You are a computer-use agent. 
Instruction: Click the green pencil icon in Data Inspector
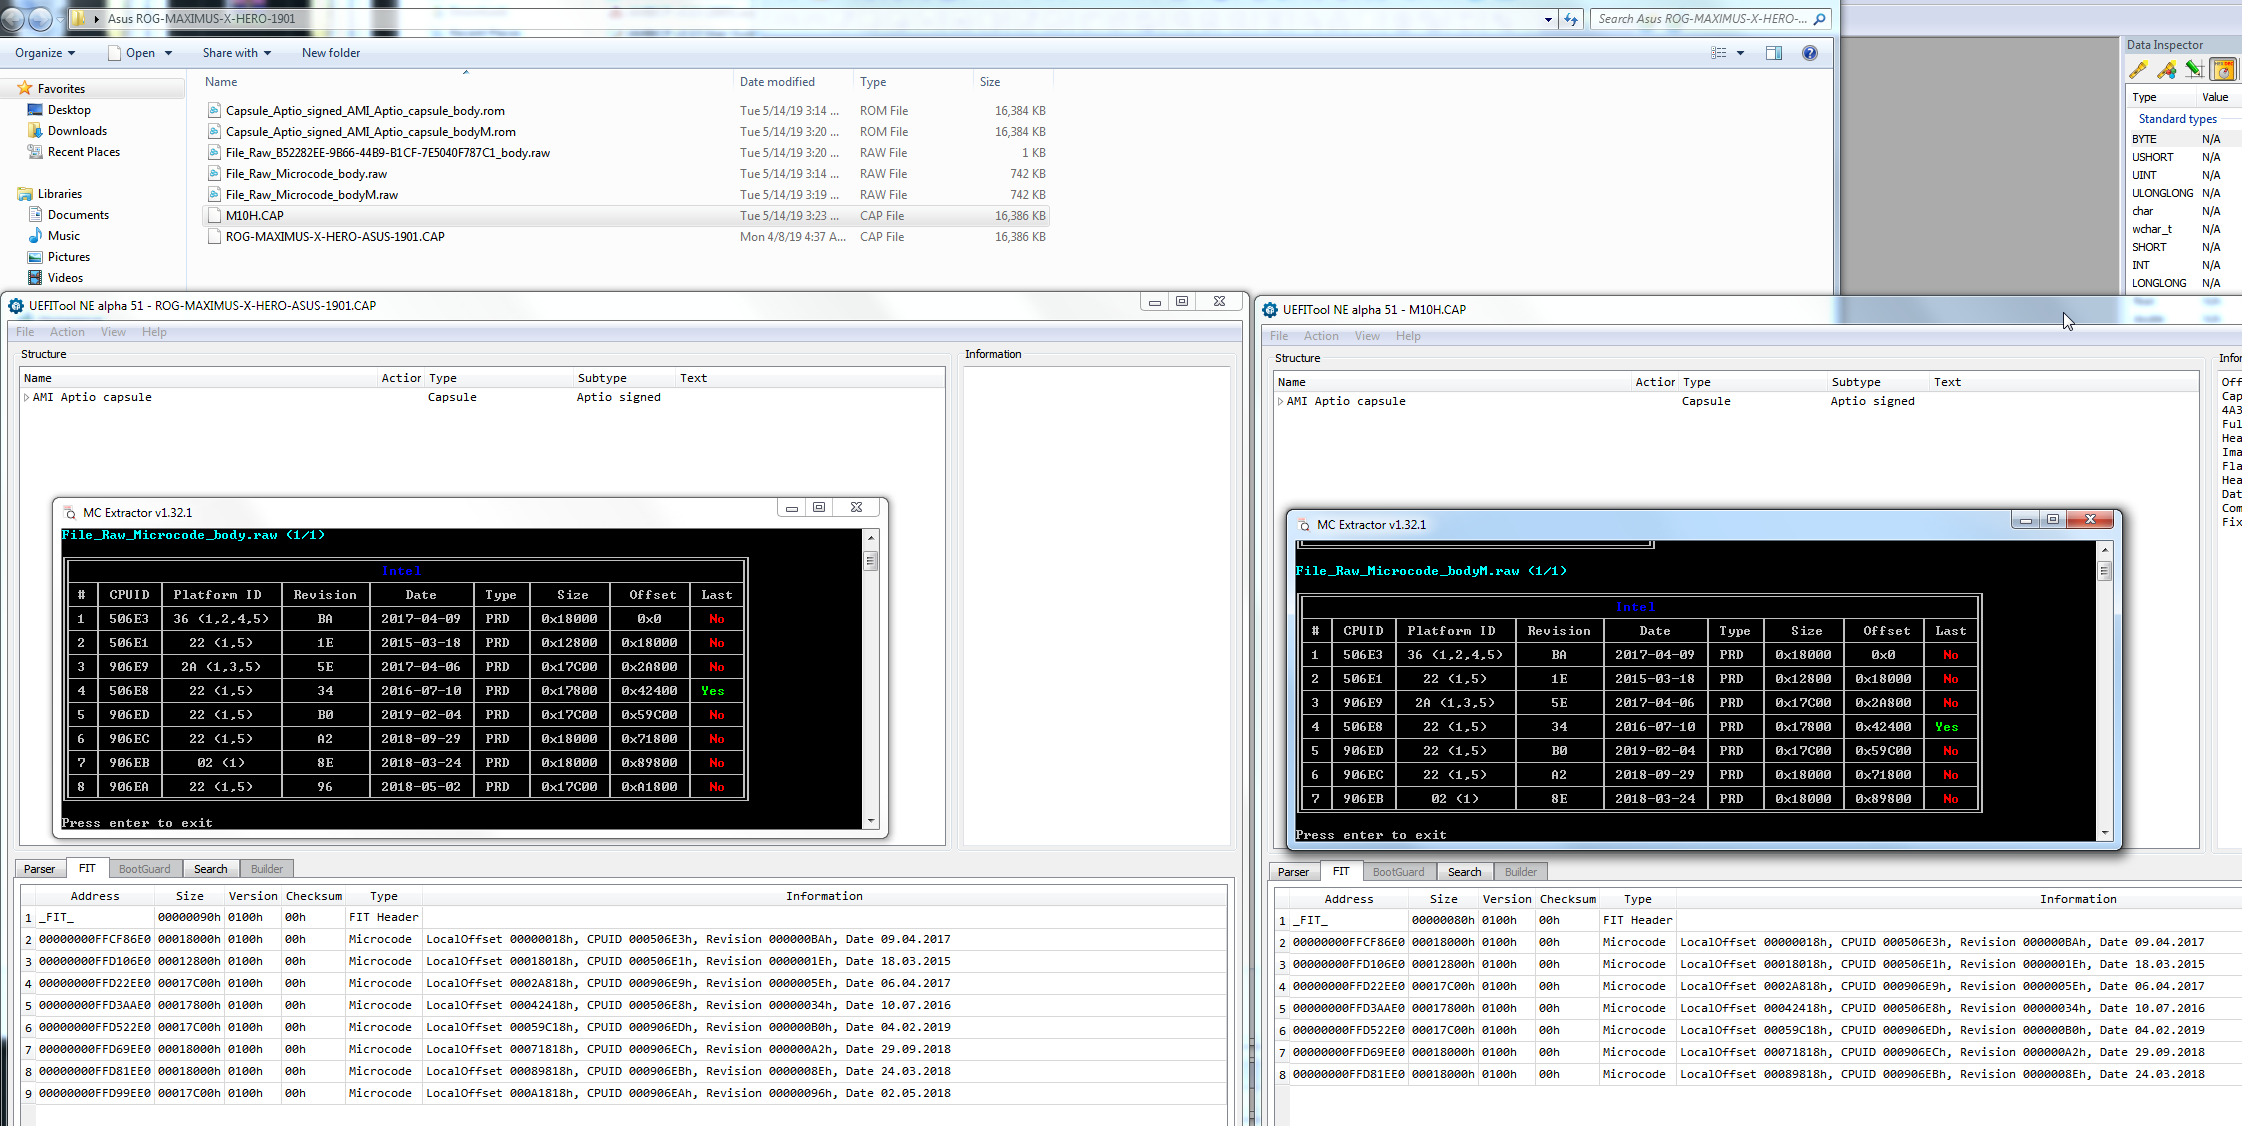pos(2194,69)
